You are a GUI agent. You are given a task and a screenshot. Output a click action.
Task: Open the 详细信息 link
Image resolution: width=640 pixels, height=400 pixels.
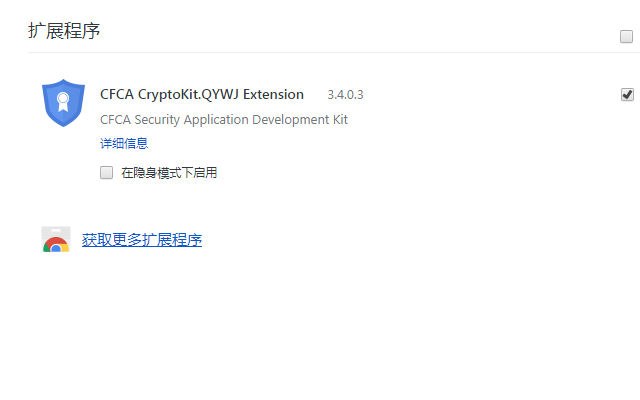tap(124, 143)
